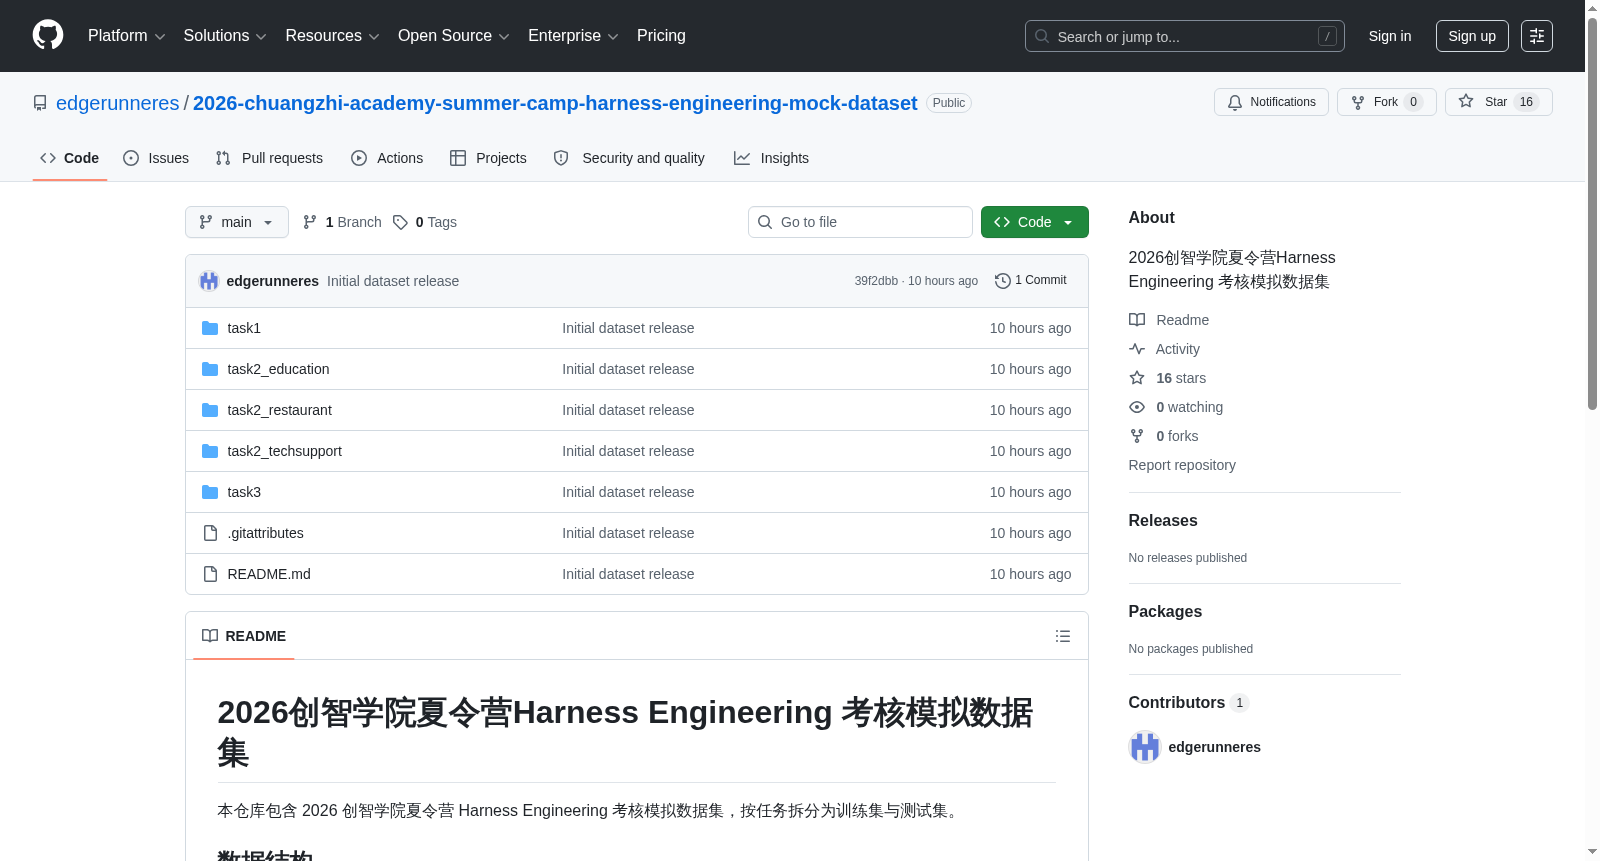Open the main branch selector dropdown

click(x=237, y=222)
